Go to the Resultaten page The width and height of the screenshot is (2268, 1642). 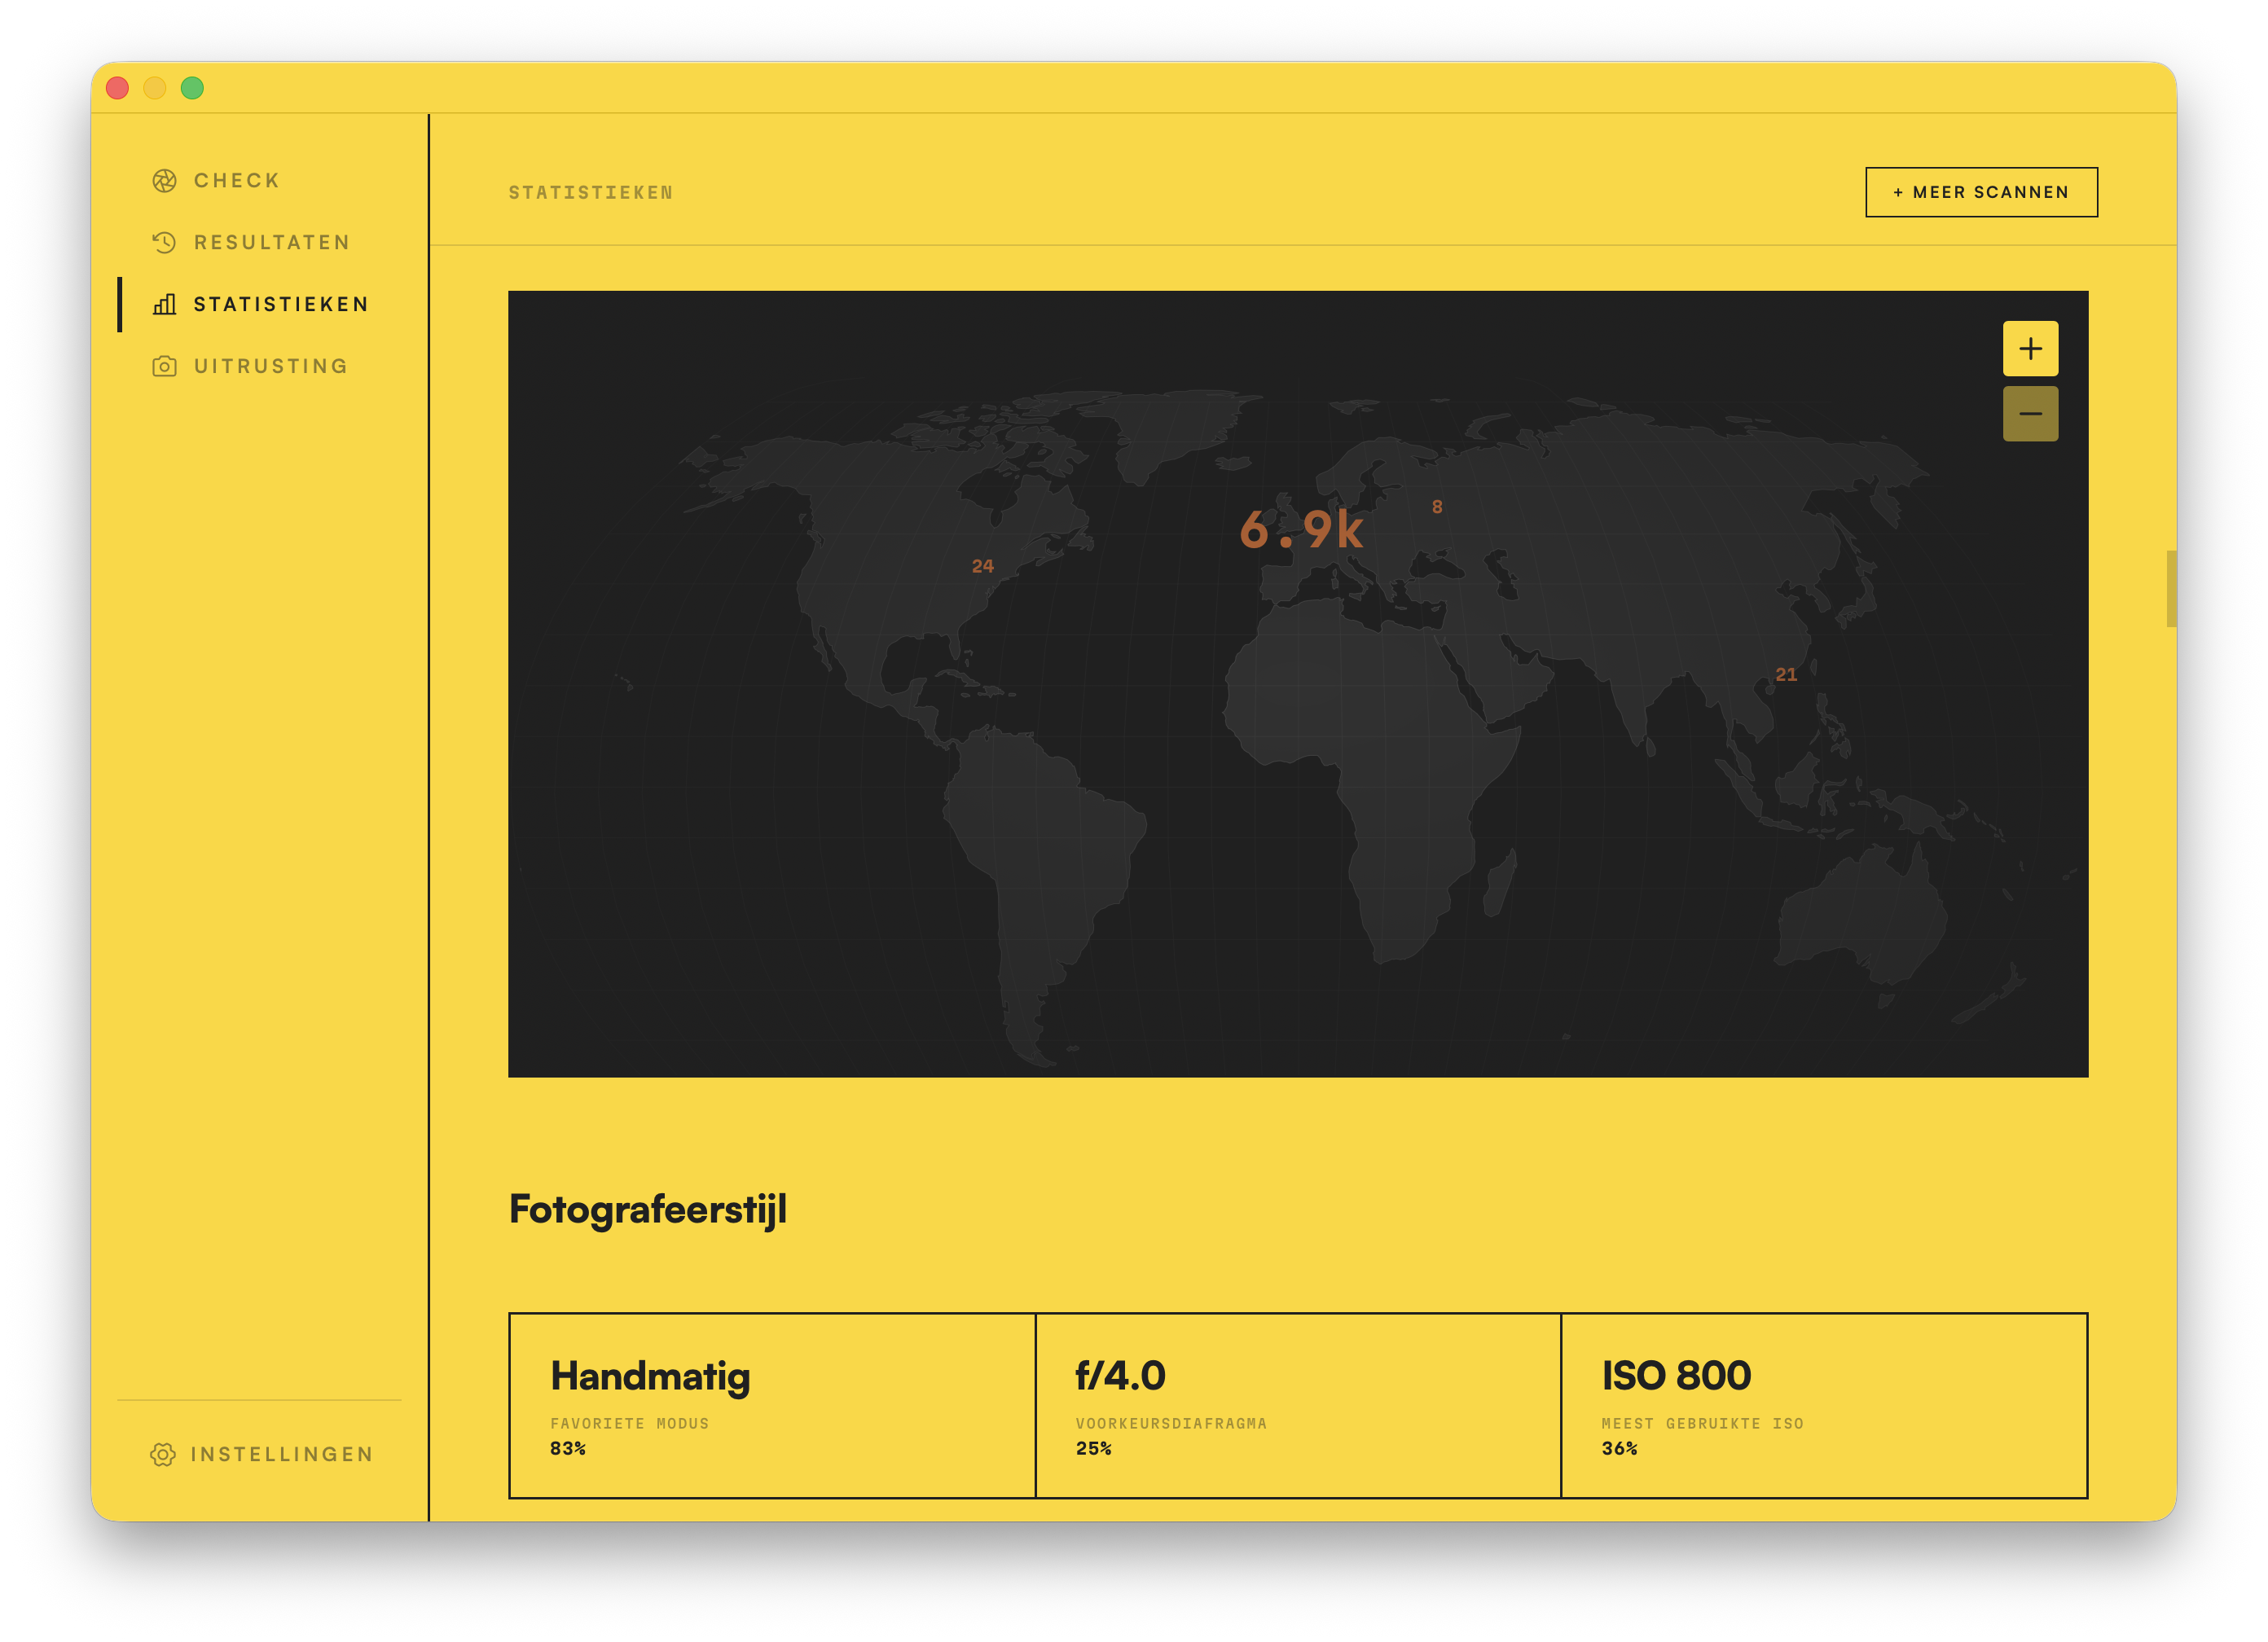(x=272, y=243)
